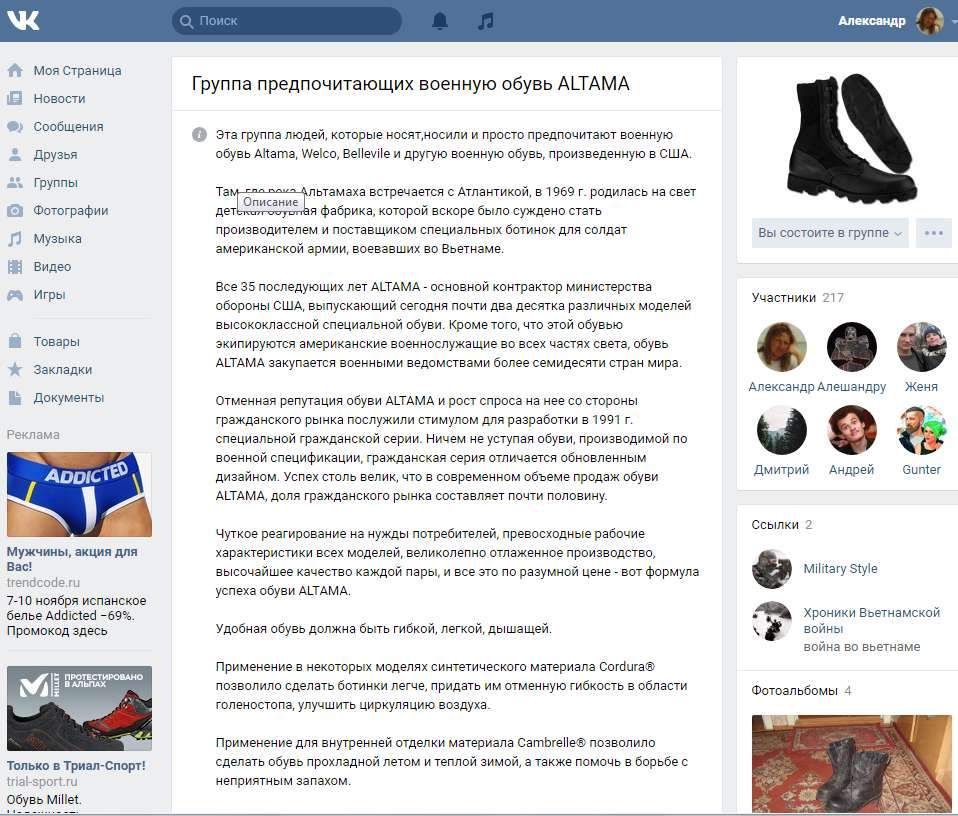Viewport: 958px width, 816px height.
Task: Open Группы in the sidebar
Action: pyautogui.click(x=56, y=183)
